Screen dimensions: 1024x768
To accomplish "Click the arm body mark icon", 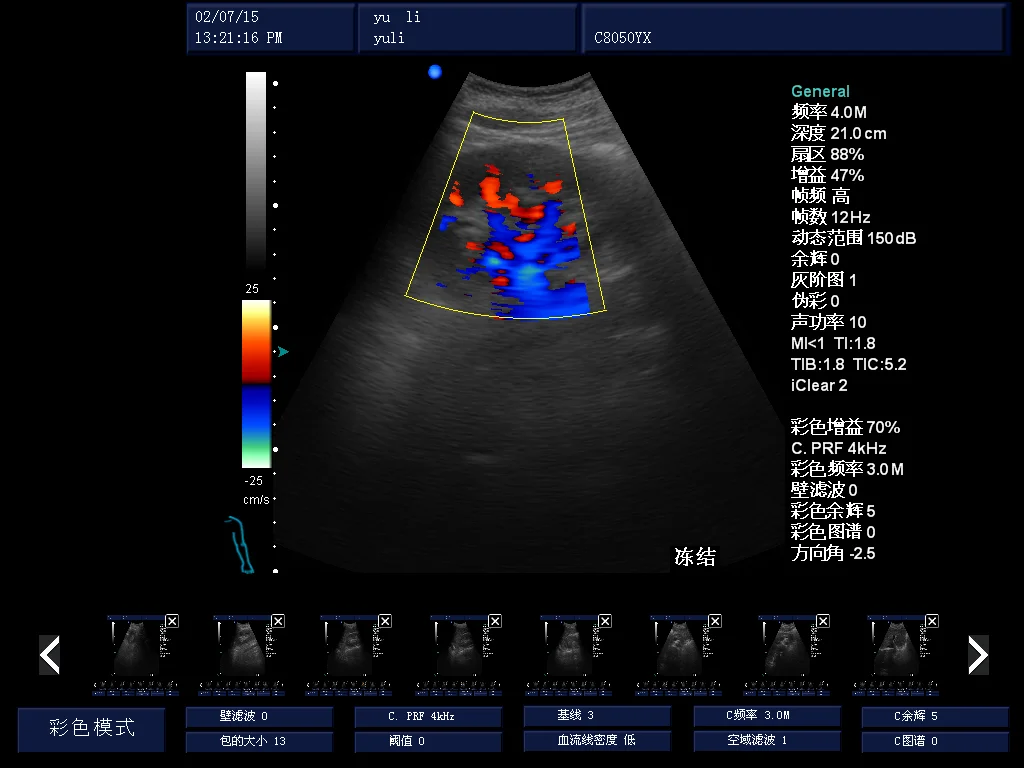I will [240, 545].
